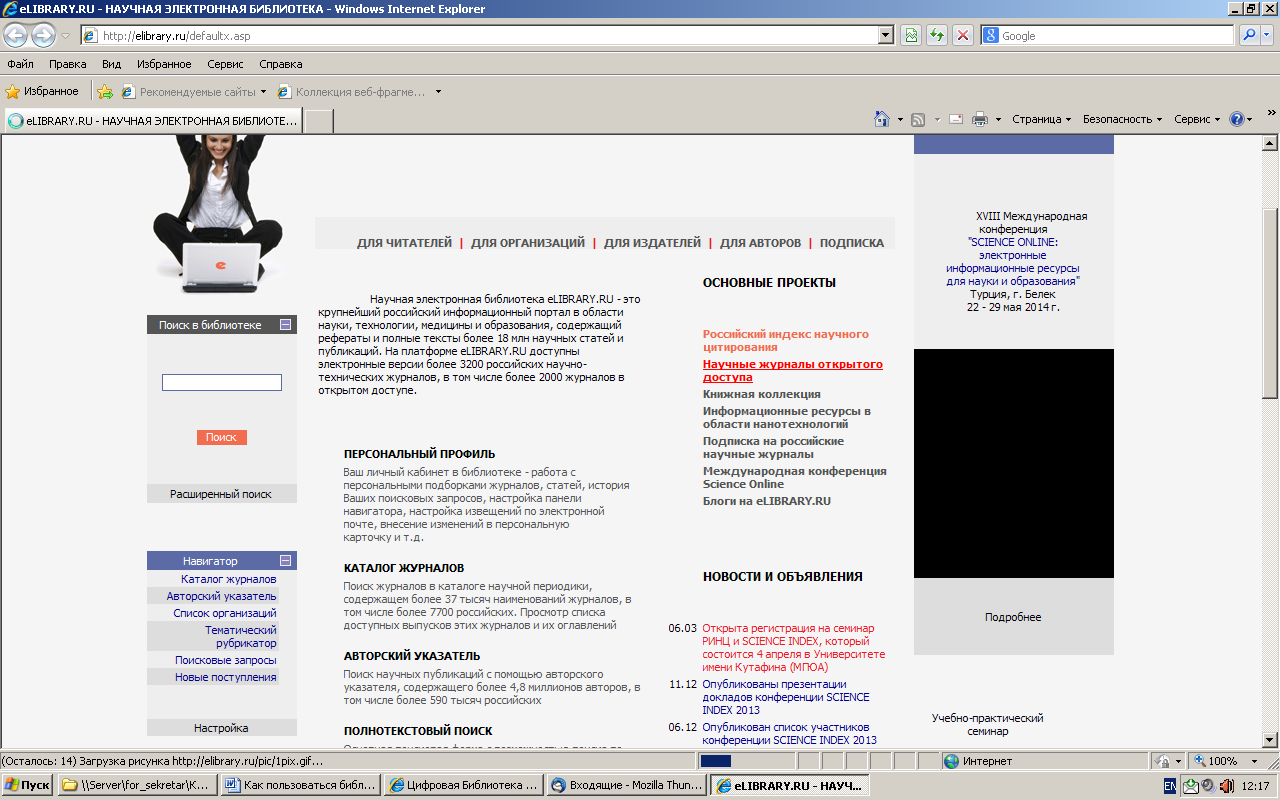Click 'Новые поступления' in Navigator
The height and width of the screenshot is (800, 1280).
pyautogui.click(x=226, y=677)
